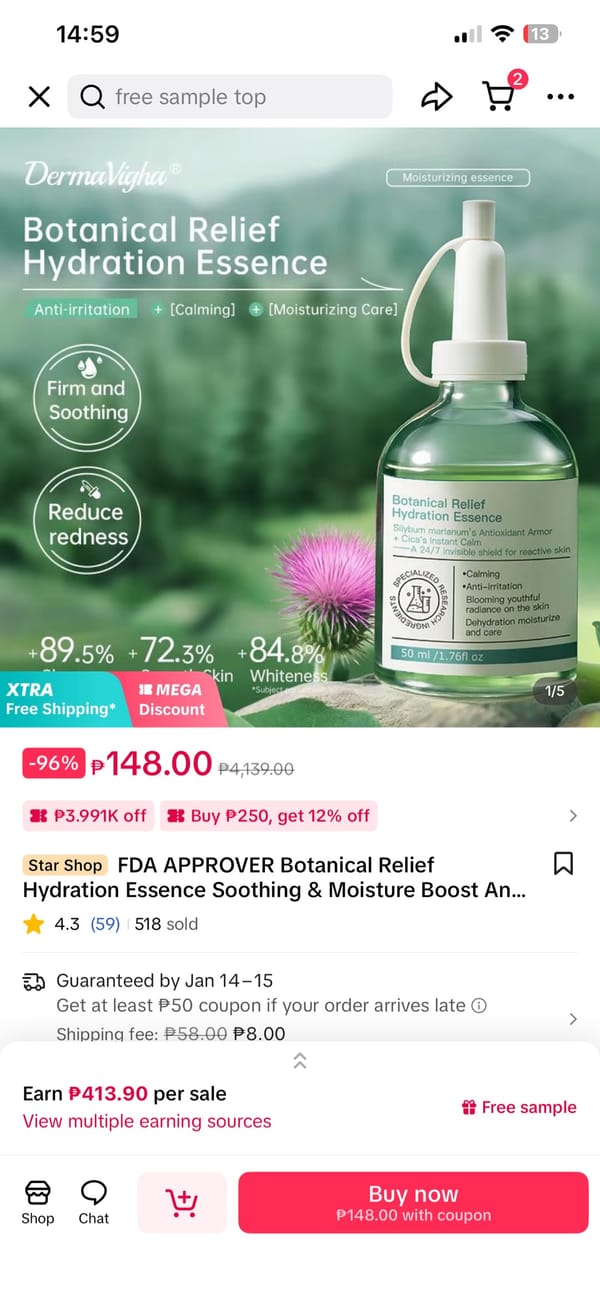Tap the late-arrival coupon info icon
The image size is (600, 1298).
(479, 1005)
